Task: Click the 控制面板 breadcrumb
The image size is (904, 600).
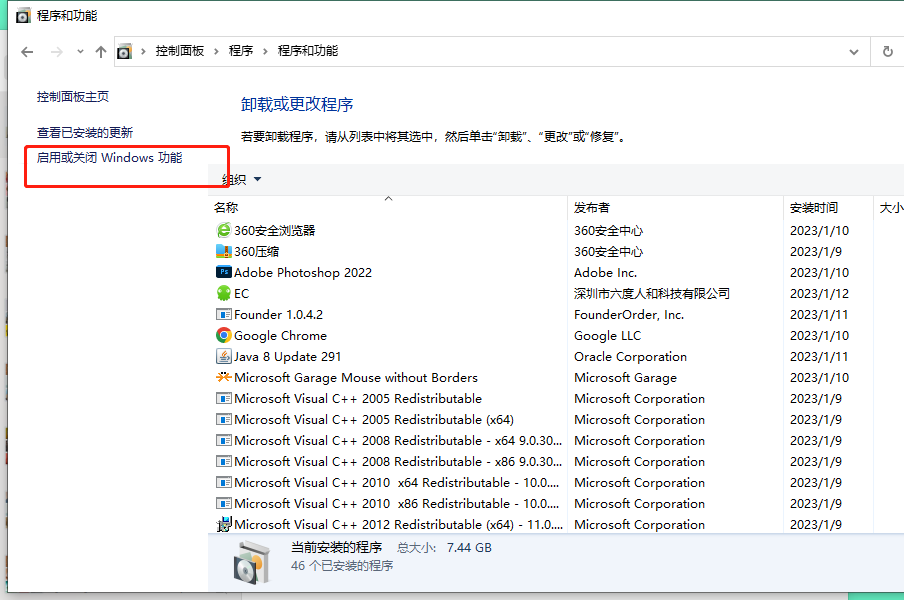Action: 180,51
